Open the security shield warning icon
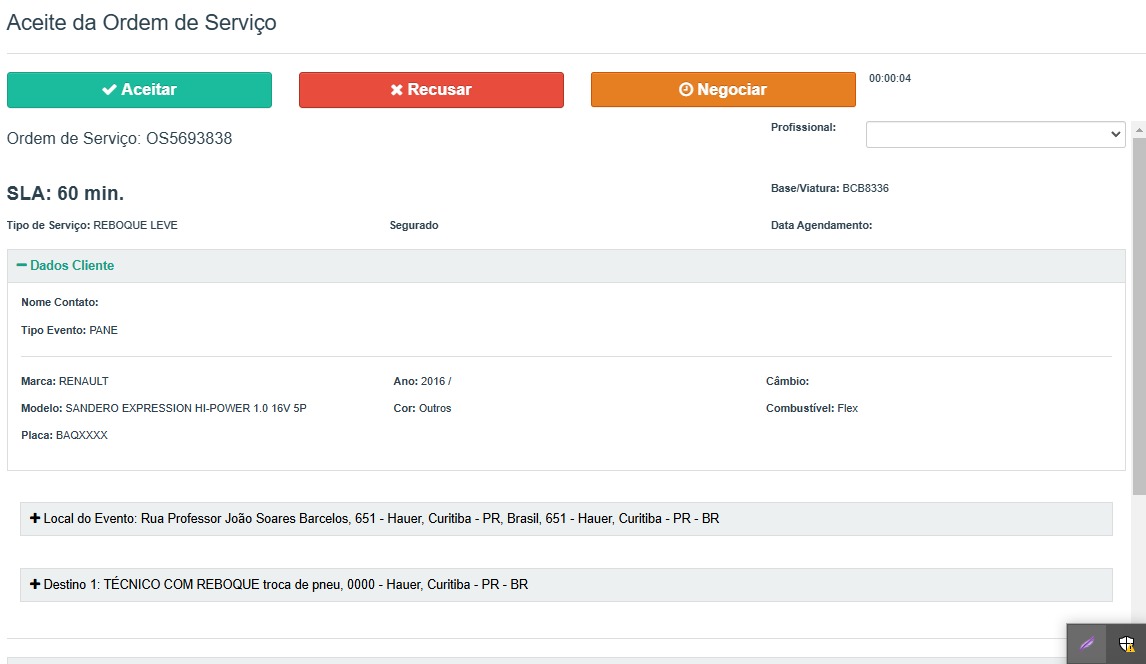This screenshot has width=1146, height=664. (1126, 644)
